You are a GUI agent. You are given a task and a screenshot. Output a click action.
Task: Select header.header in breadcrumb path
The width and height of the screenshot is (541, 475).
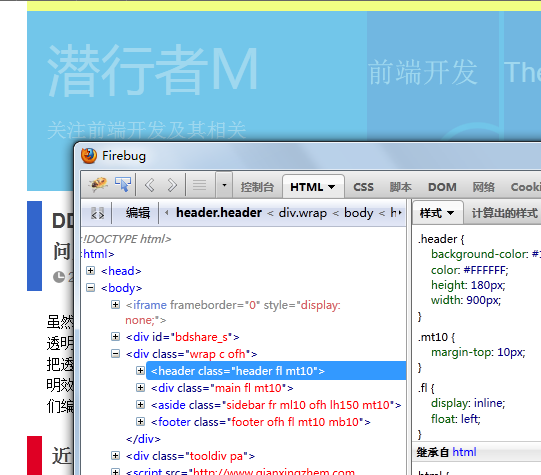pos(219,213)
